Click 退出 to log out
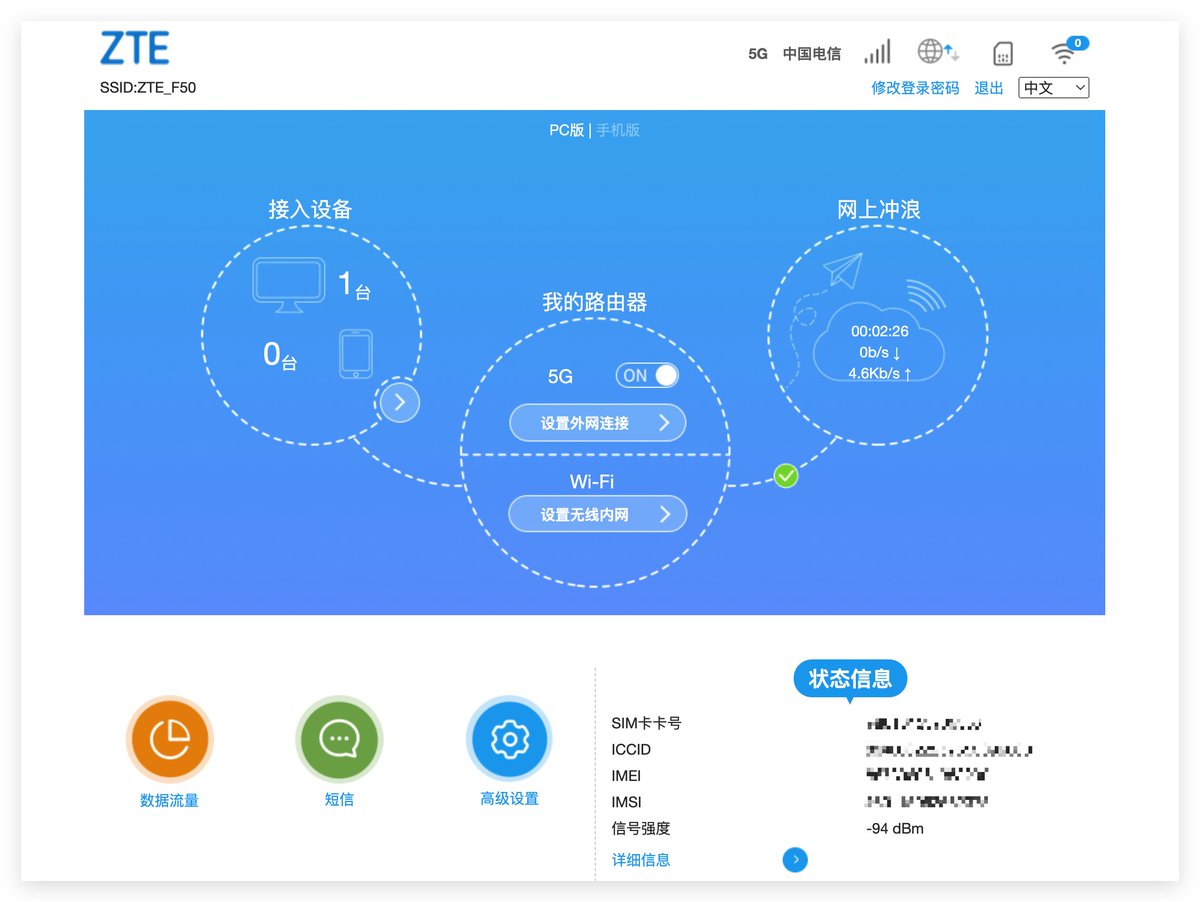 [x=988, y=88]
